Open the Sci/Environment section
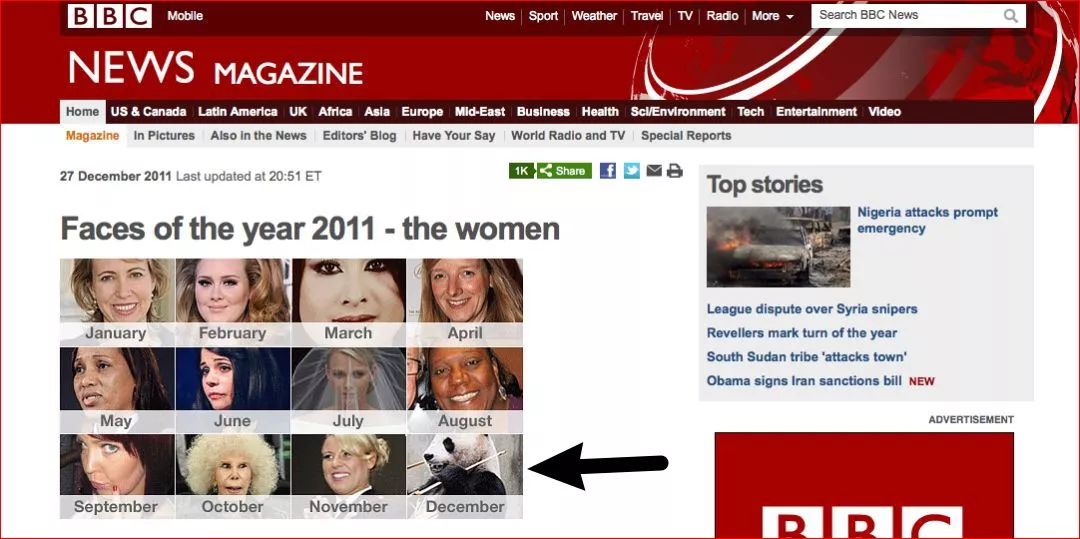1080x539 pixels. 678,112
